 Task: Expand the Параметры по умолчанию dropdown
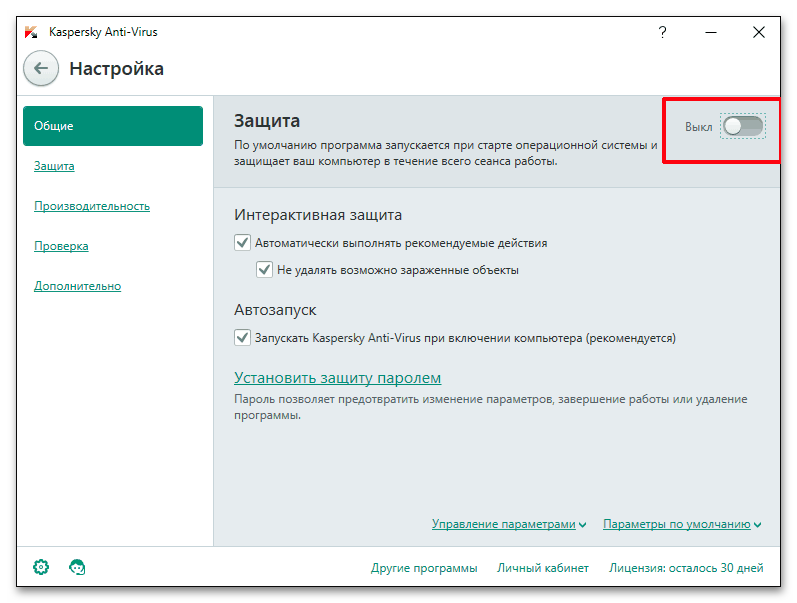click(682, 524)
